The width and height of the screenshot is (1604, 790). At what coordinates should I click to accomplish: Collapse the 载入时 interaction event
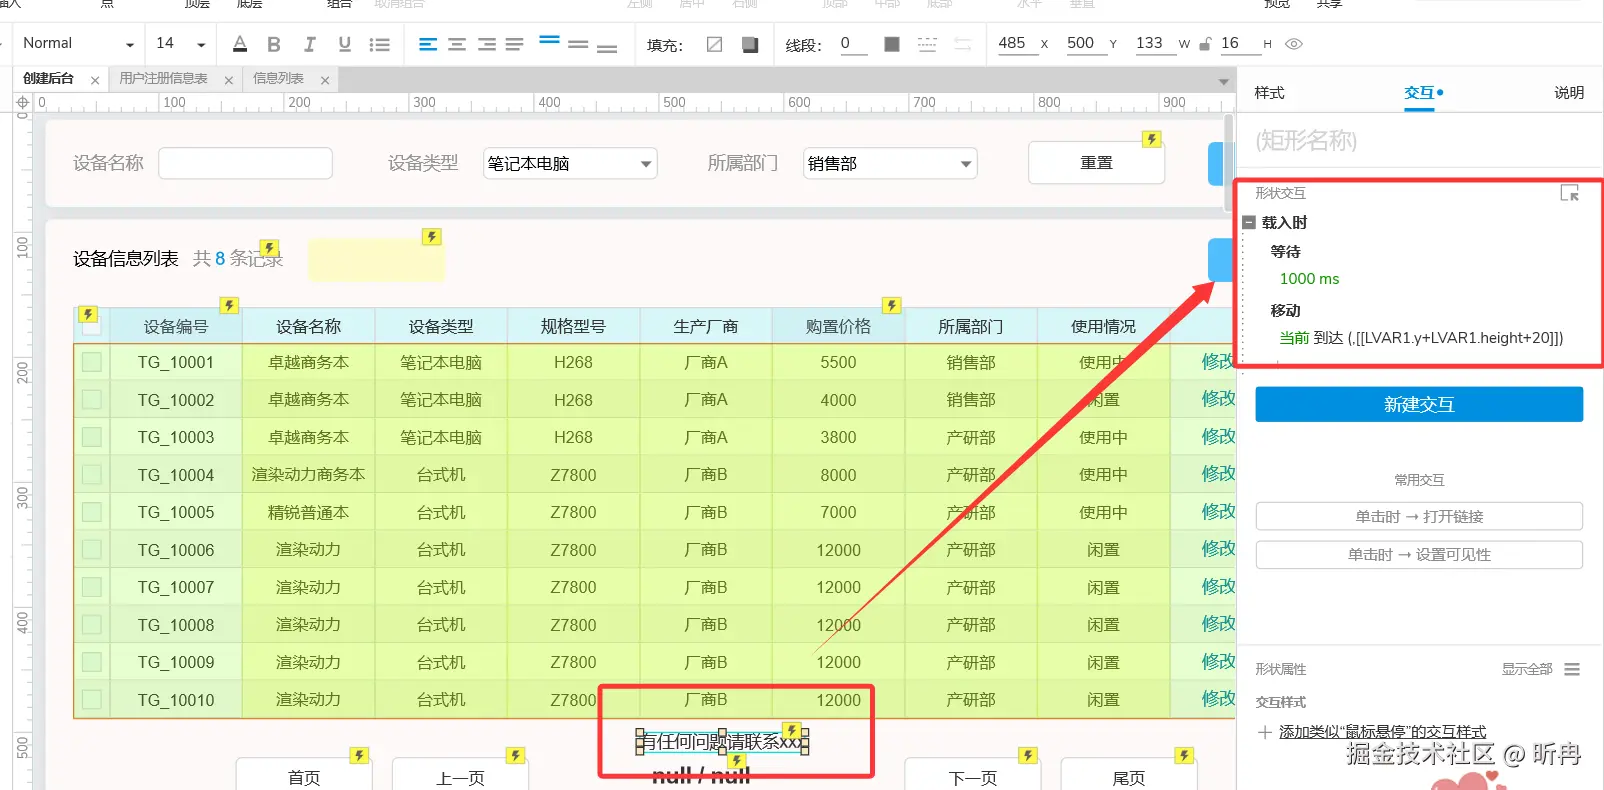(x=1249, y=223)
